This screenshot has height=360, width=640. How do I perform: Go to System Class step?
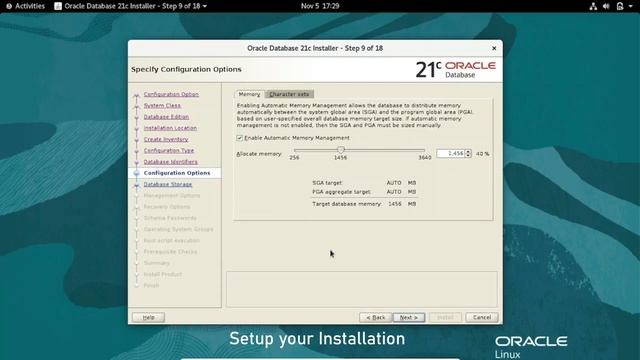pyautogui.click(x=162, y=106)
